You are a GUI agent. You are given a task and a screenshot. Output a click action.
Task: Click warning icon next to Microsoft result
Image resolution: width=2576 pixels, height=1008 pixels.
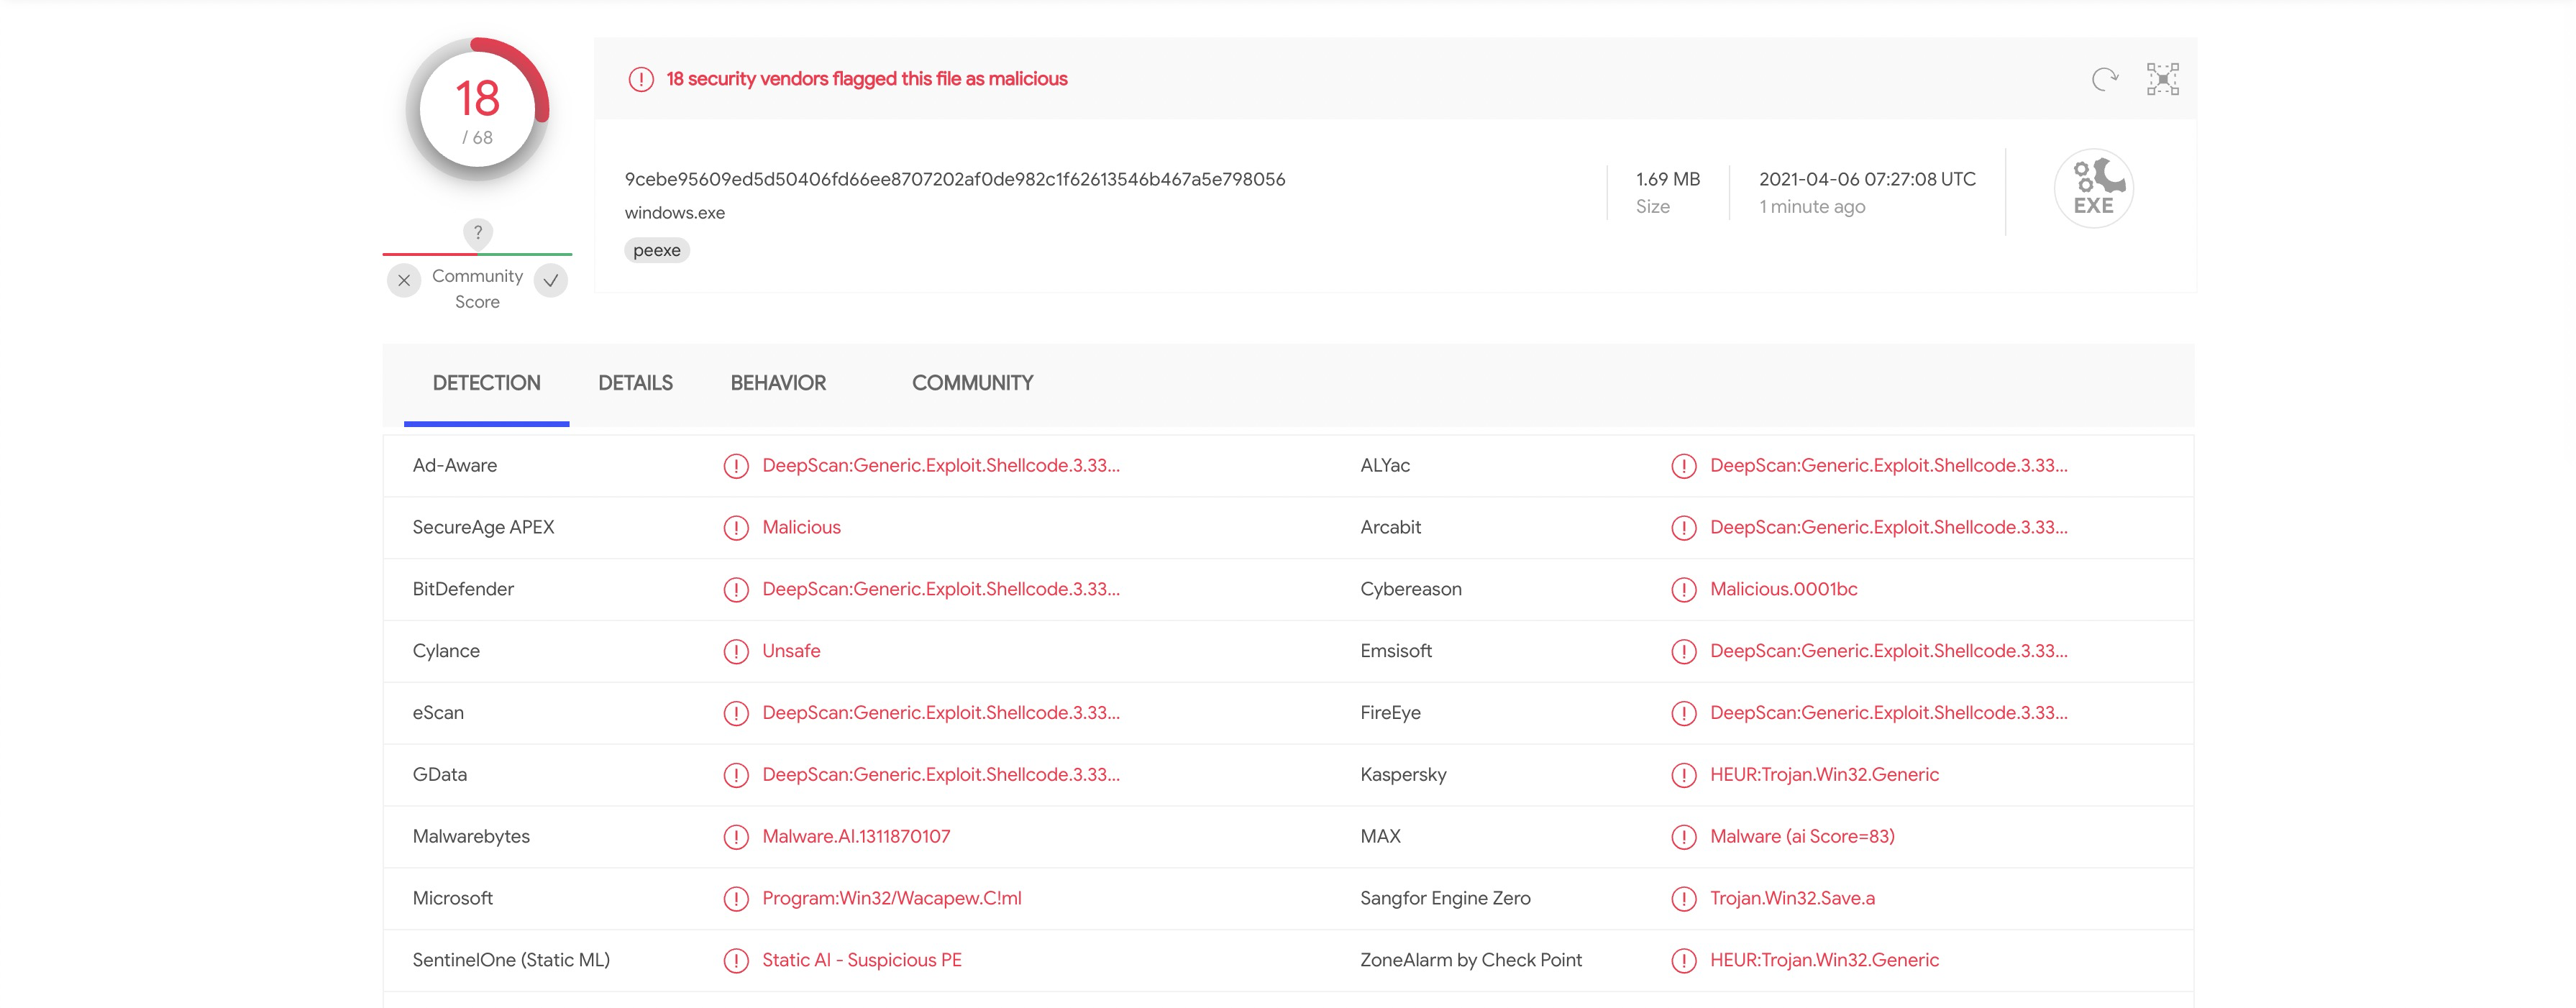(736, 899)
